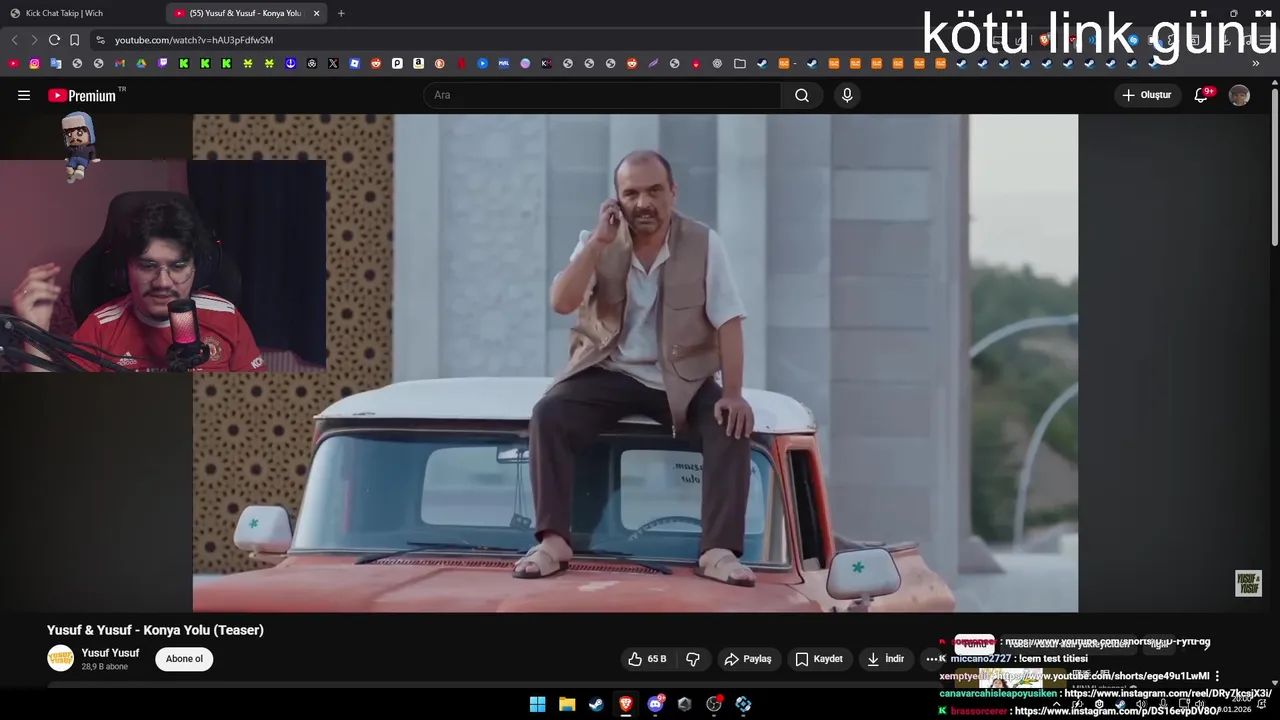The image size is (1280, 720).
Task: Open the account avatar menu
Action: pos(1239,95)
